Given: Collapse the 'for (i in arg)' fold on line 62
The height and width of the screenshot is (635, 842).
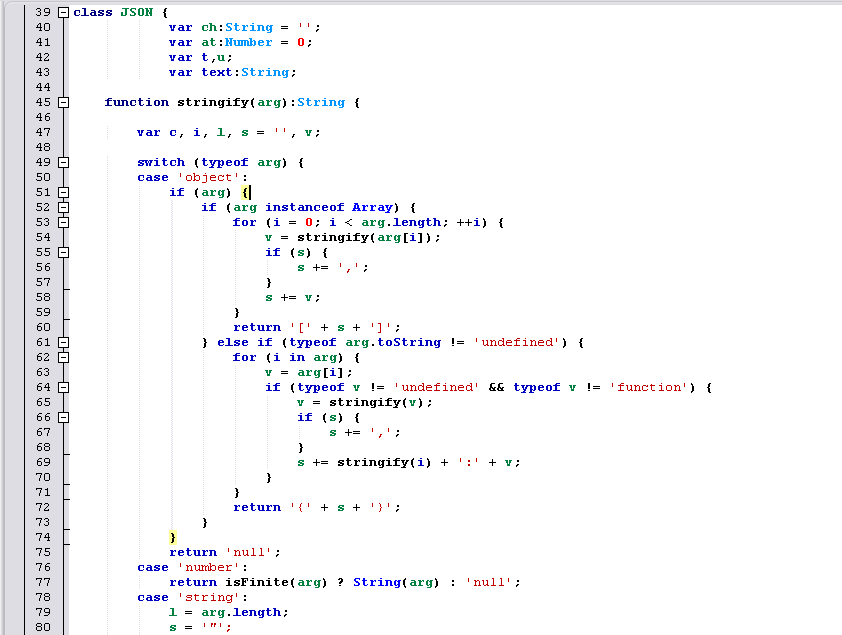Looking at the screenshot, I should pos(63,357).
